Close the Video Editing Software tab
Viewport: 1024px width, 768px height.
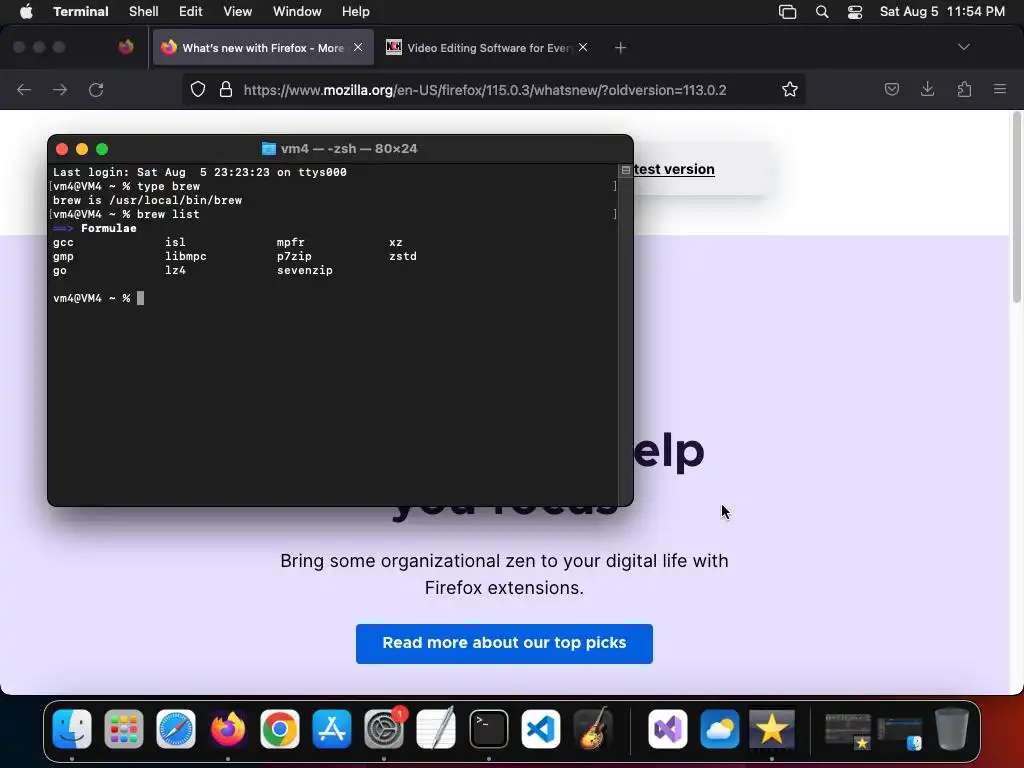(583, 47)
